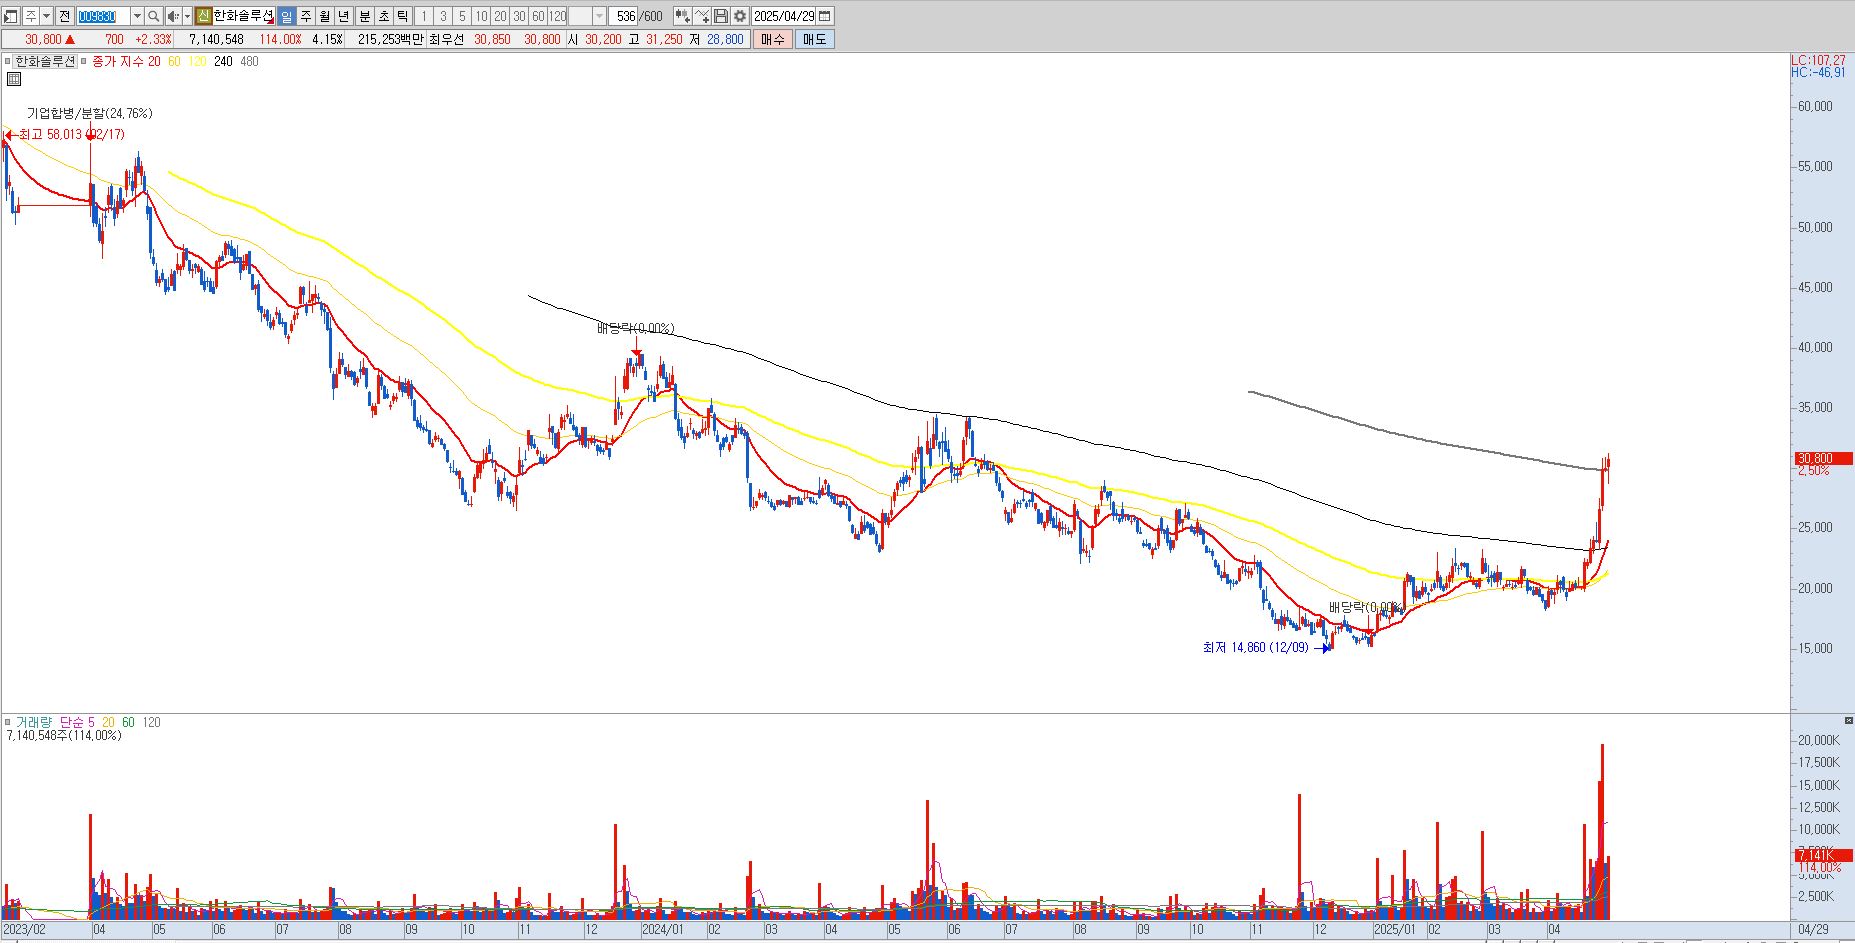Click the line tool icon with plus
The image size is (1855, 943).
(x=702, y=16)
